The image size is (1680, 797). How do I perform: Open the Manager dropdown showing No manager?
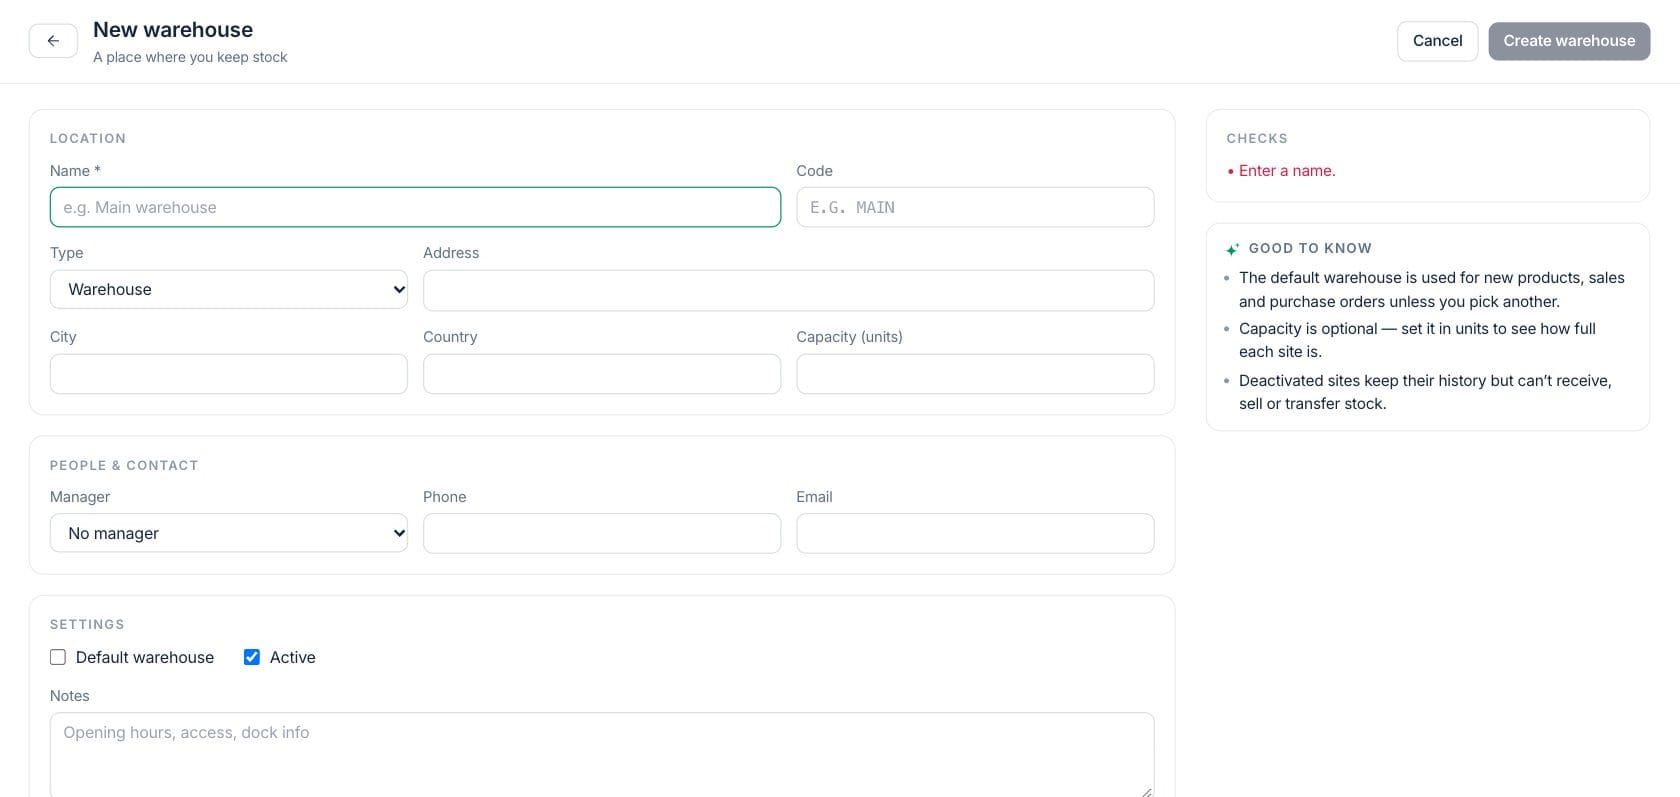click(229, 533)
